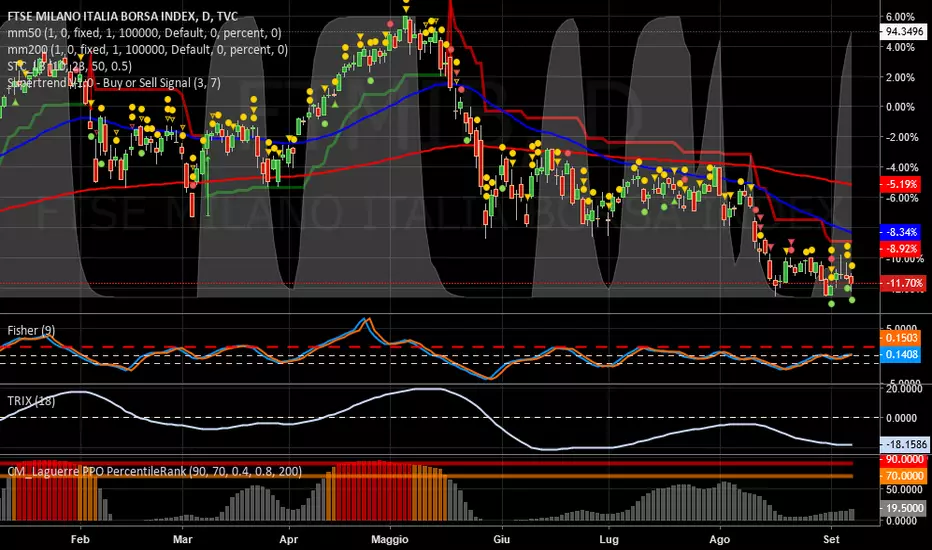Click the Lug label on time axis
This screenshot has width=932, height=550.
[609, 539]
